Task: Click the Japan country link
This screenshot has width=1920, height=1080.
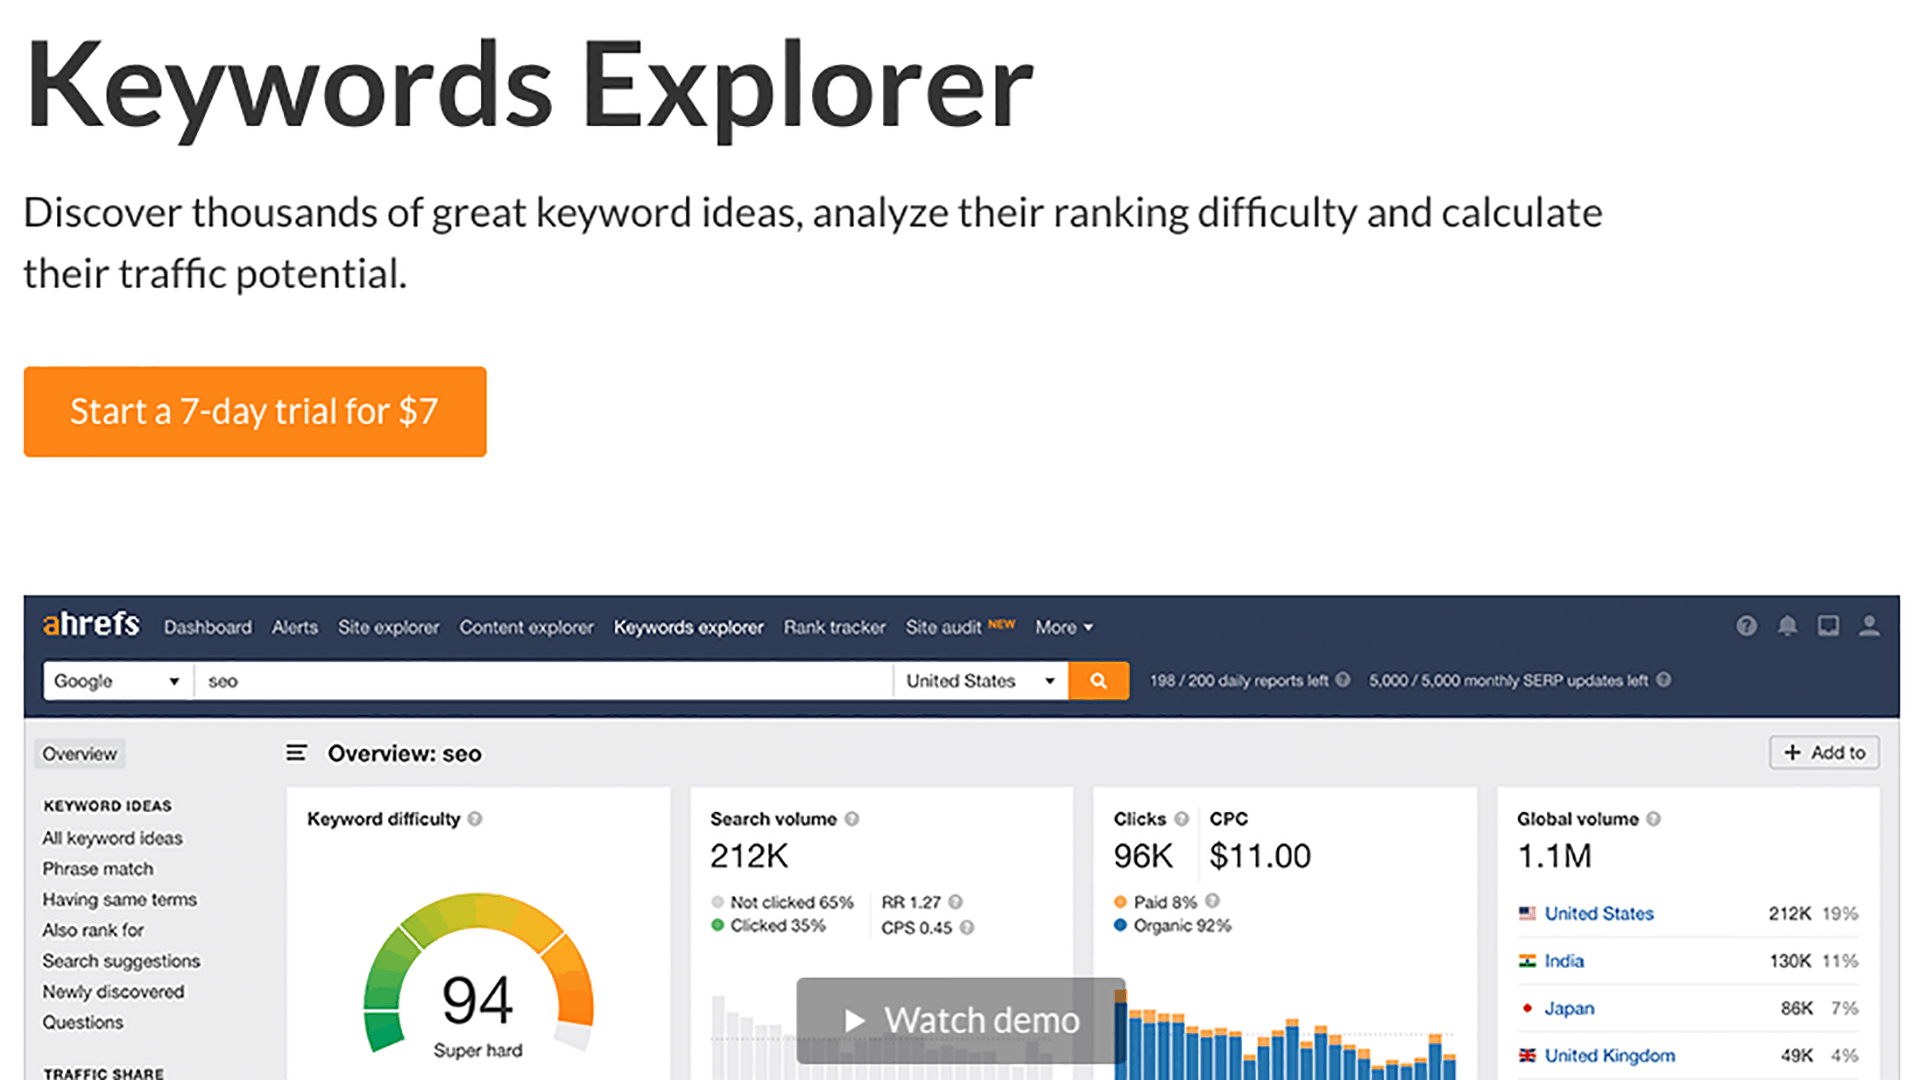Action: click(x=1569, y=1008)
